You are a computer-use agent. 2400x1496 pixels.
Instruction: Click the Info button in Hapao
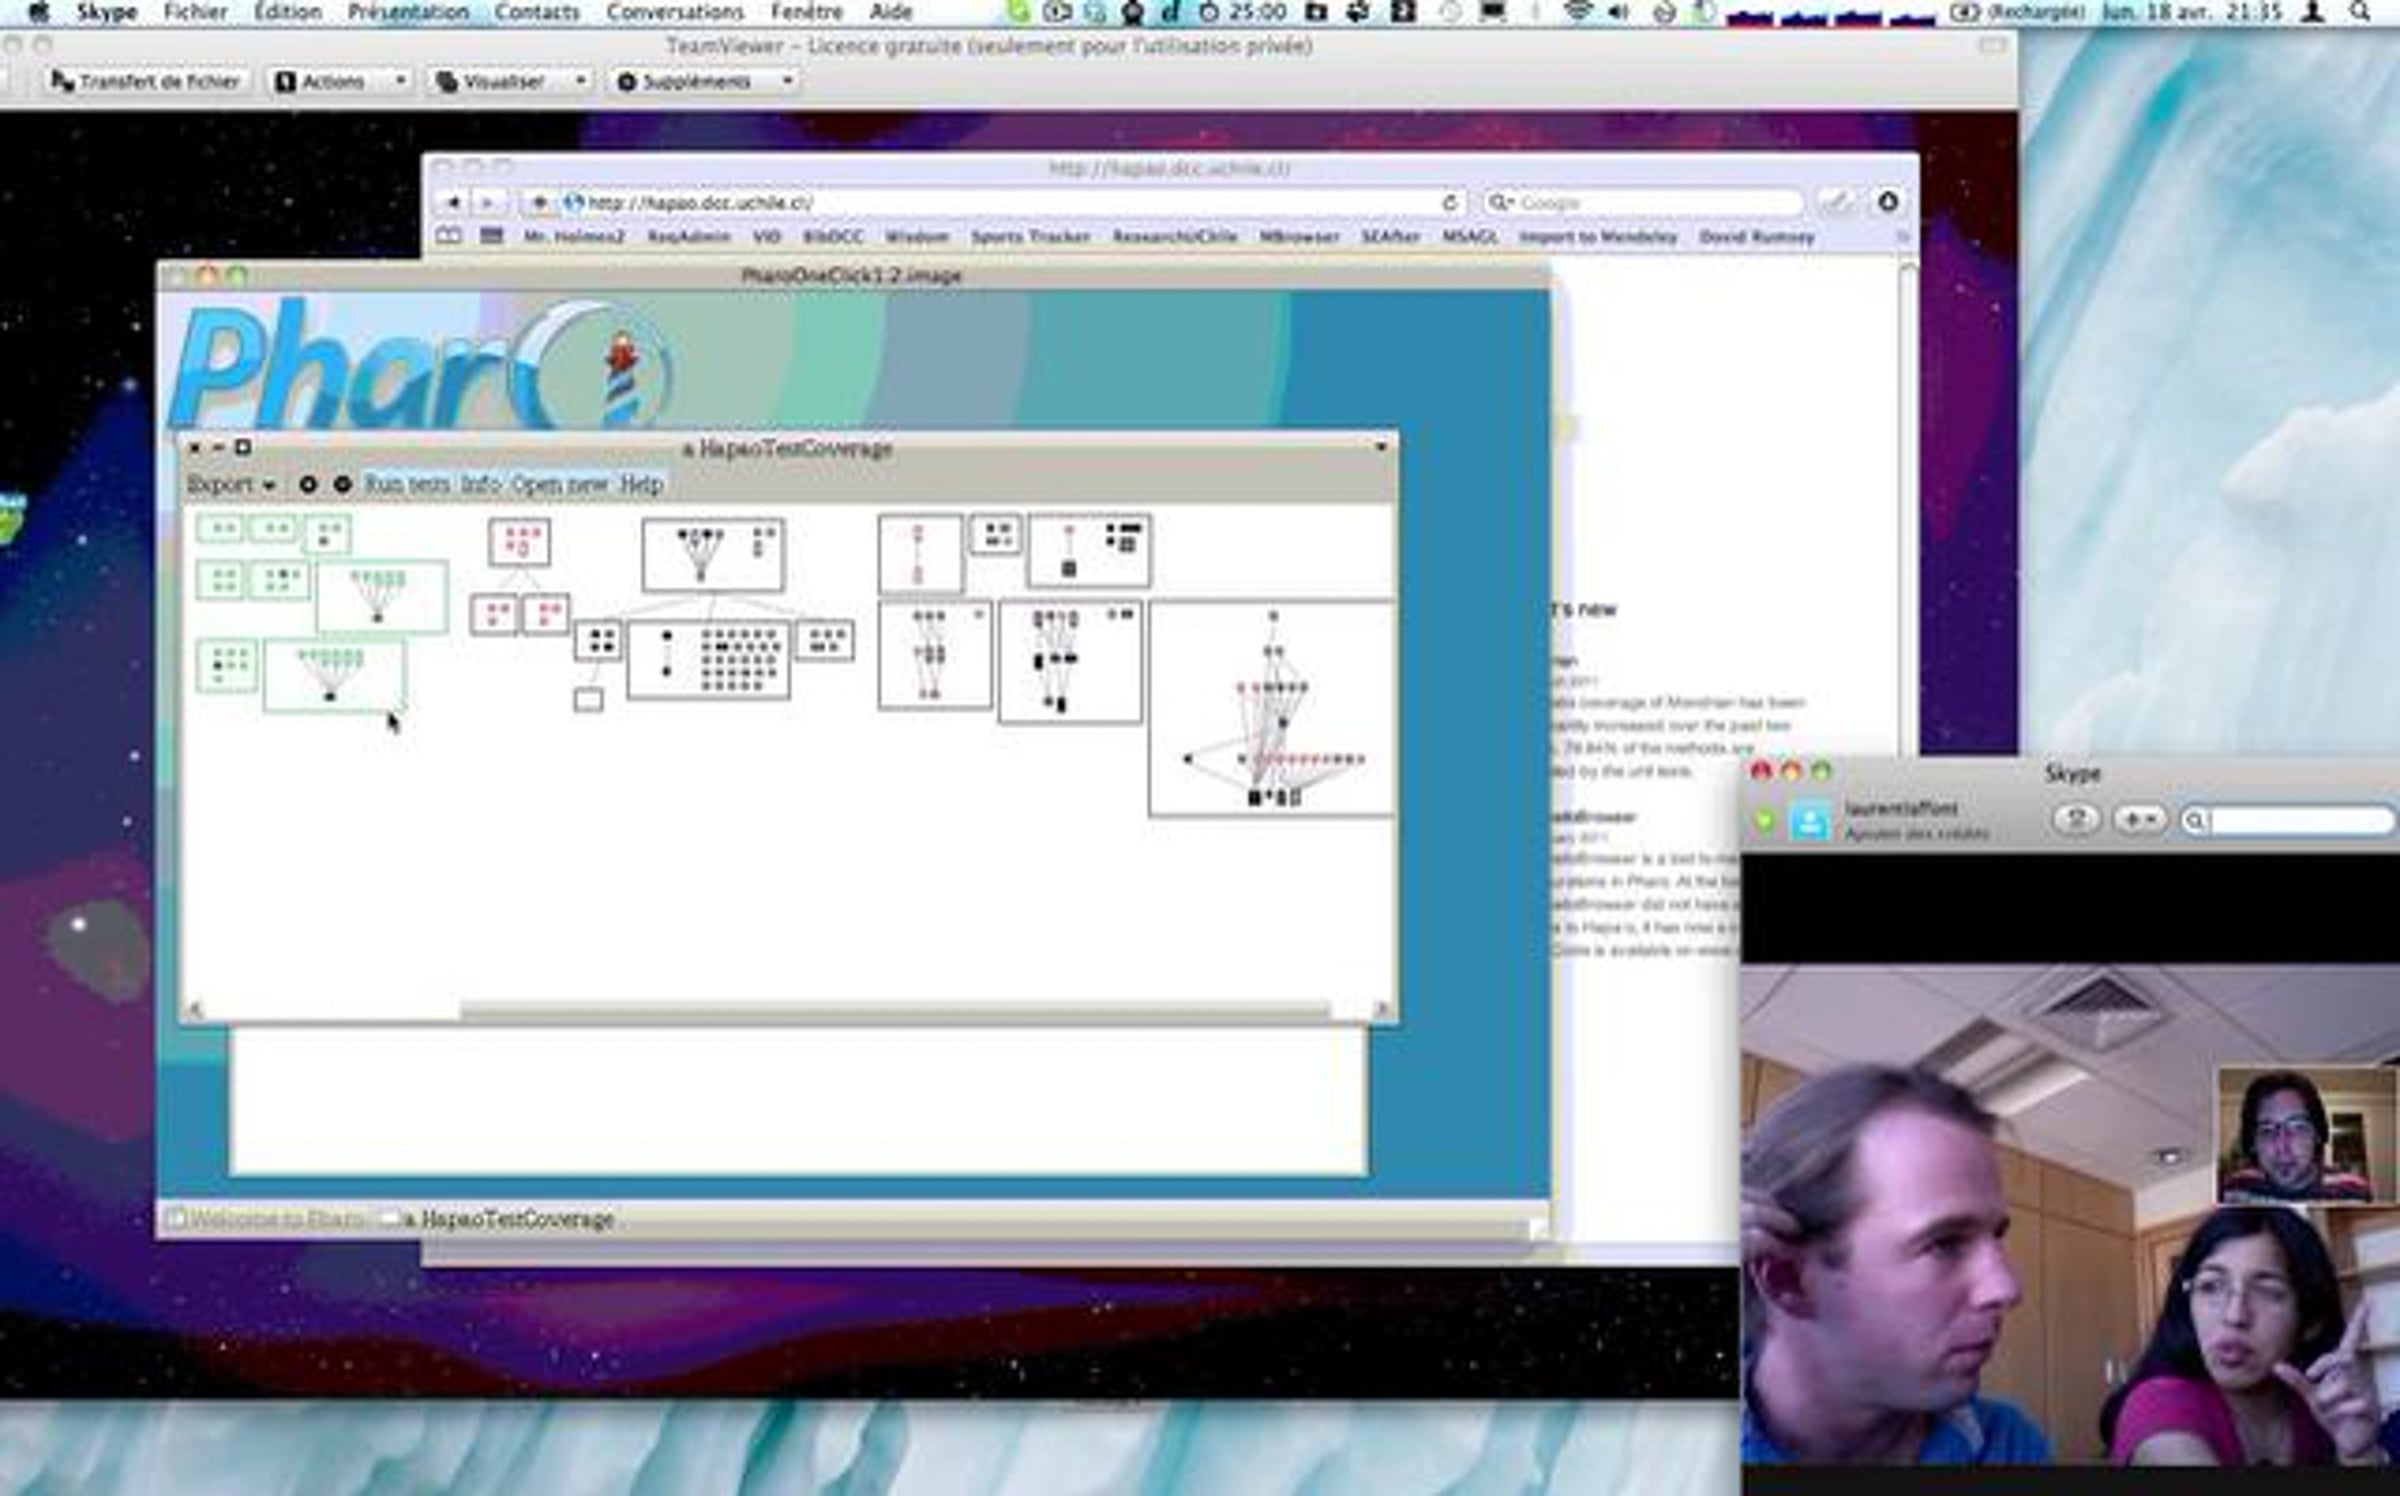(x=480, y=485)
